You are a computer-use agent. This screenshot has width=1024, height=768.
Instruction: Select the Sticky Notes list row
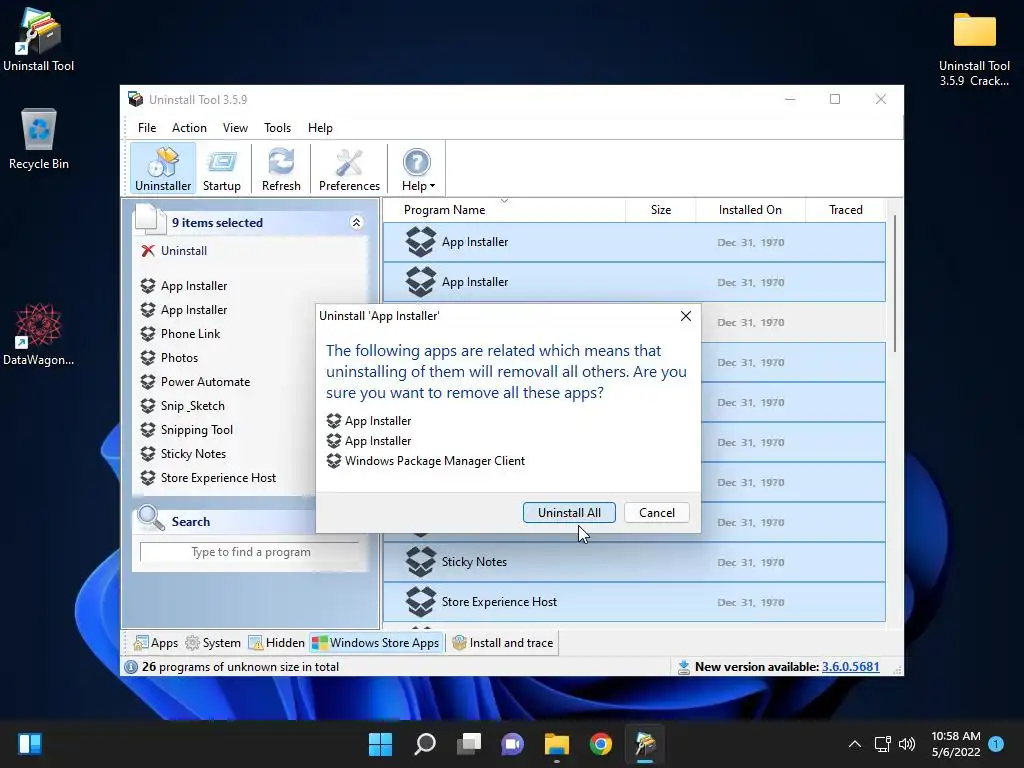coord(634,562)
